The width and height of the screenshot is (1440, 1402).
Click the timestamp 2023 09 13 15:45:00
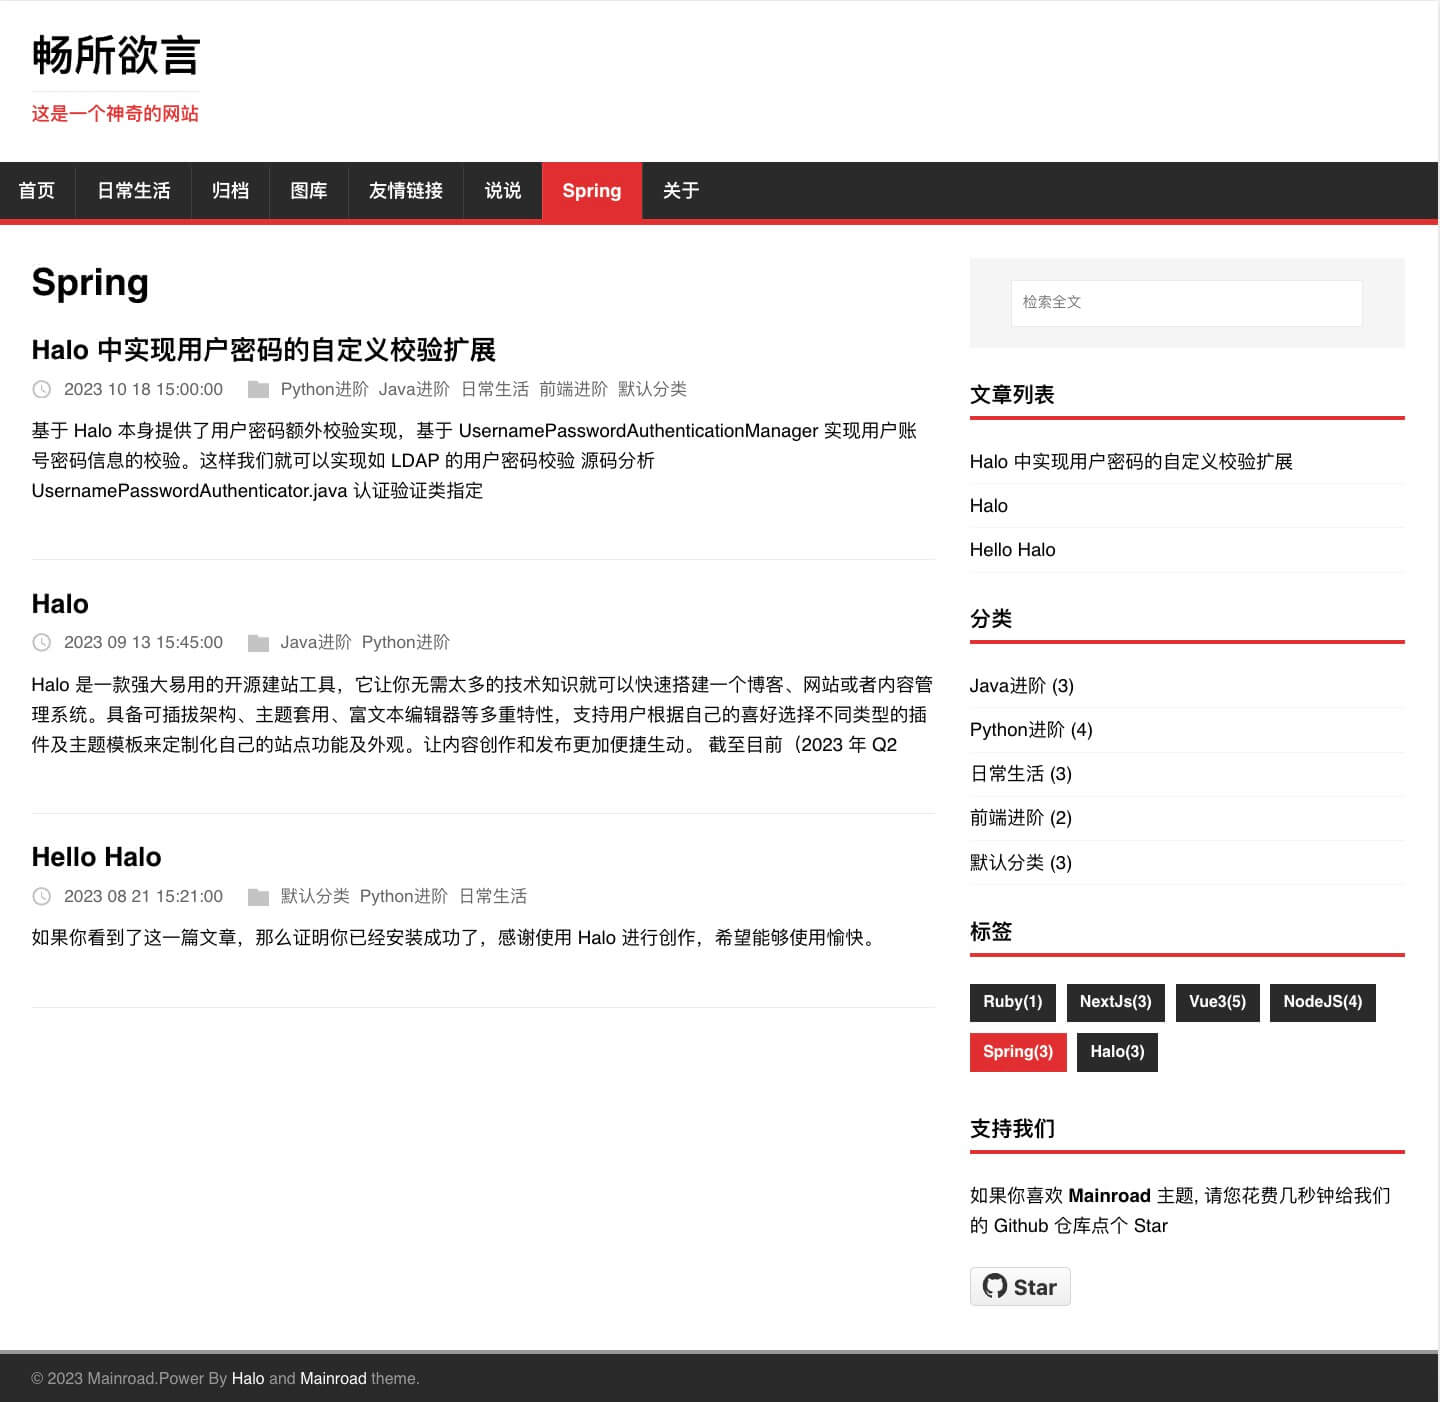coord(143,642)
